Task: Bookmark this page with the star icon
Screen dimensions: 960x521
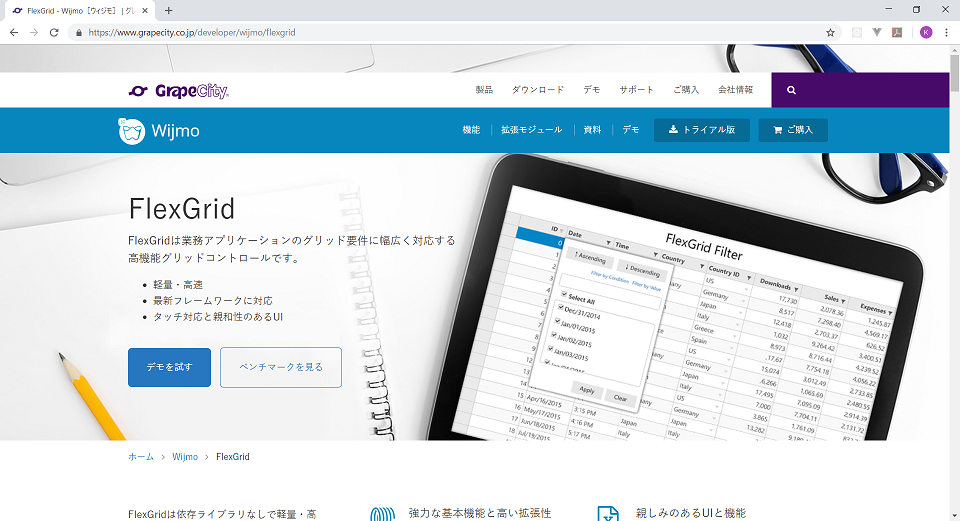Action: (830, 32)
